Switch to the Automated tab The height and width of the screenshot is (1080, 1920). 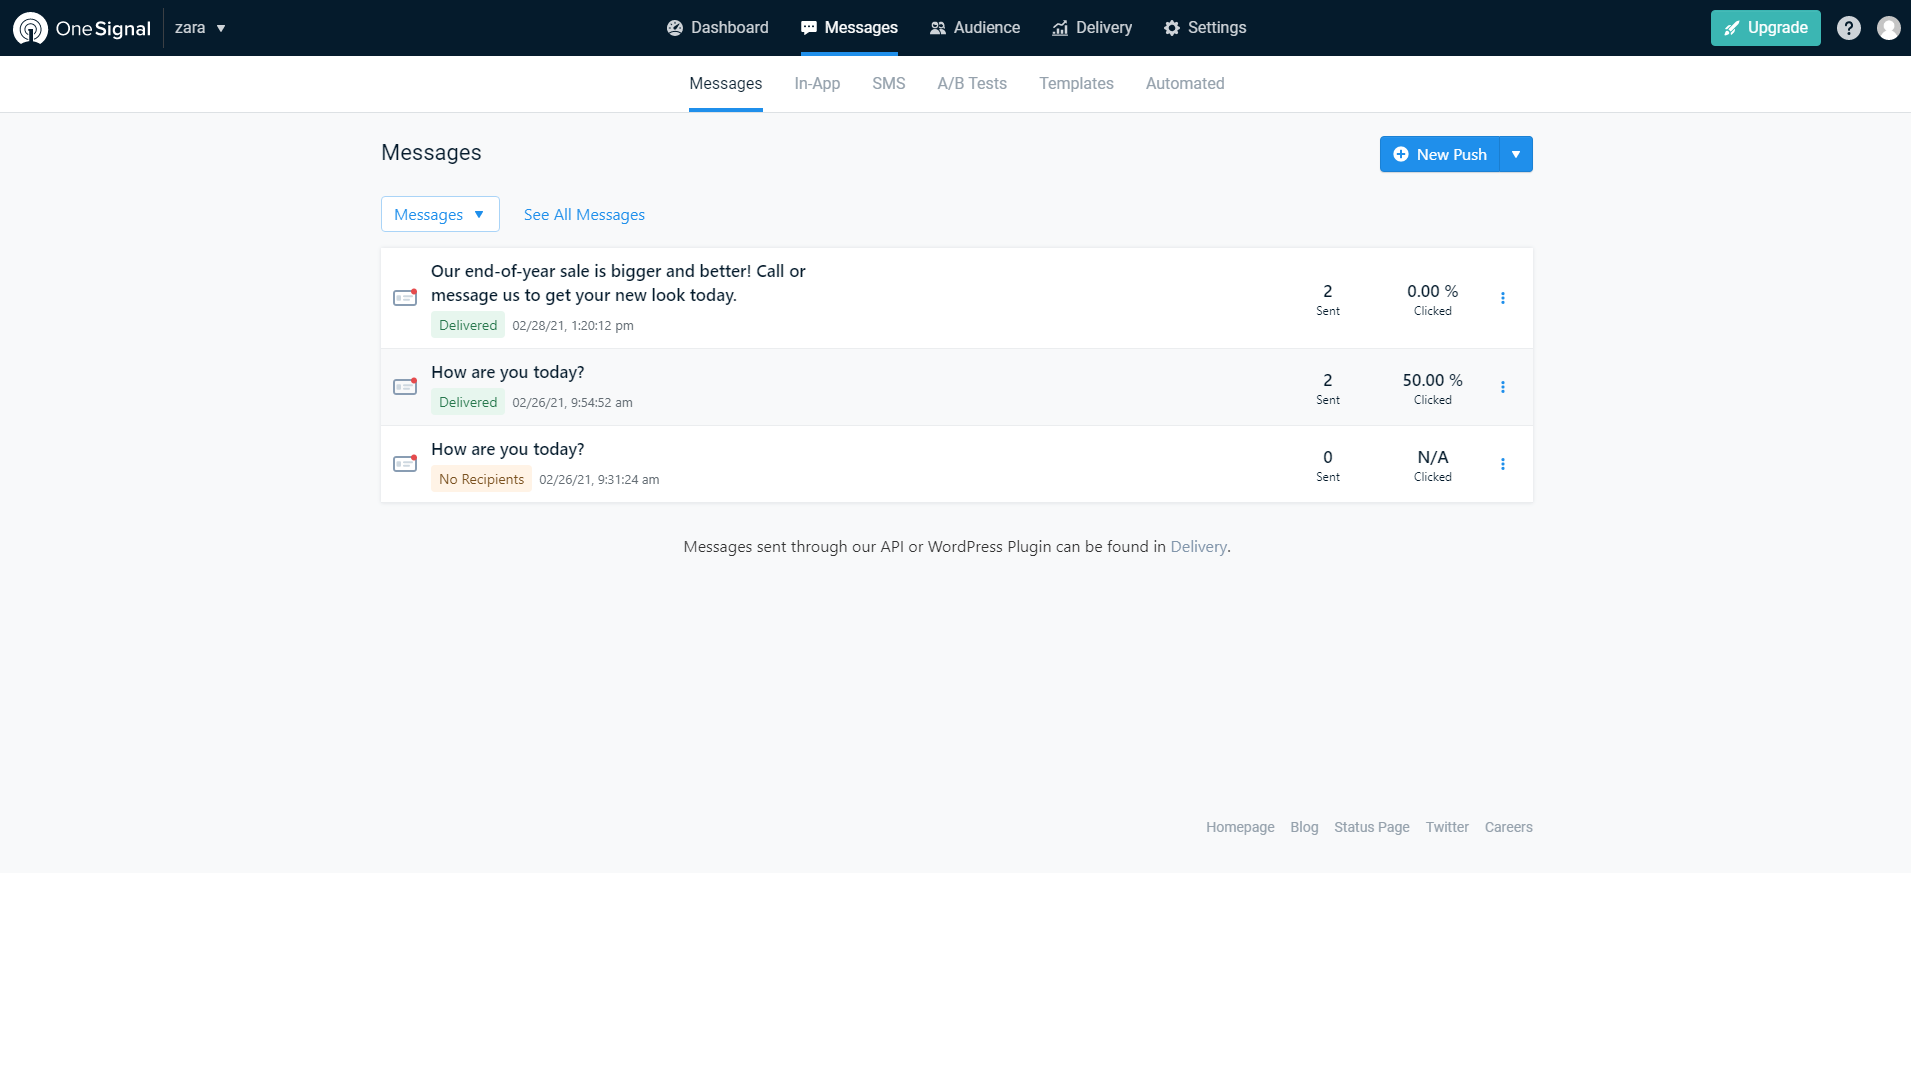pyautogui.click(x=1185, y=84)
